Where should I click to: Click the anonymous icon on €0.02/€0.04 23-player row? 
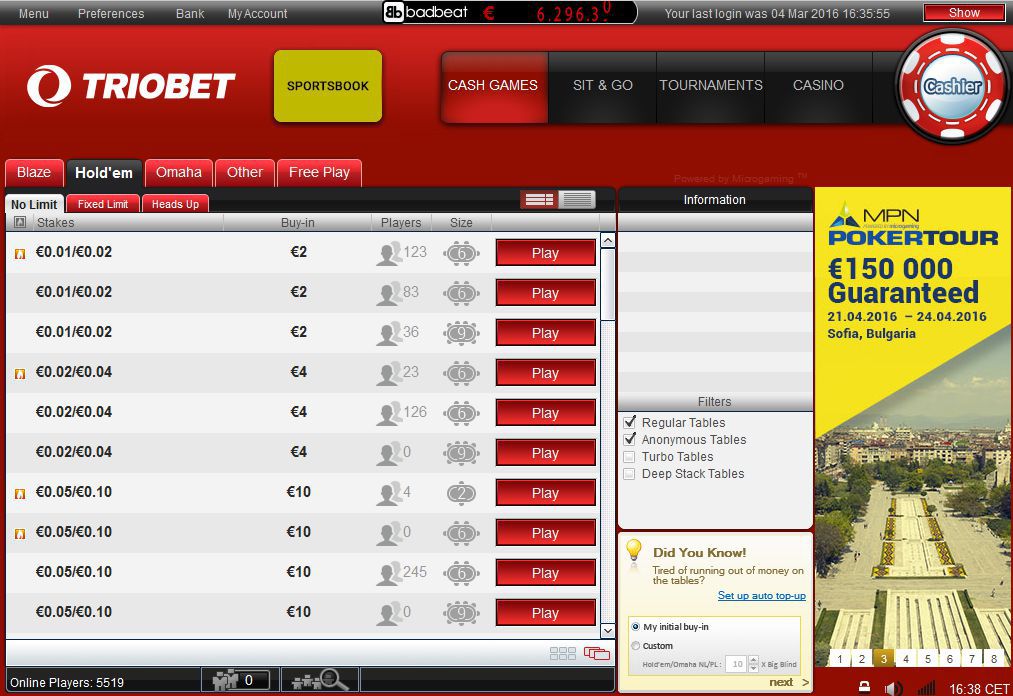tap(20, 374)
